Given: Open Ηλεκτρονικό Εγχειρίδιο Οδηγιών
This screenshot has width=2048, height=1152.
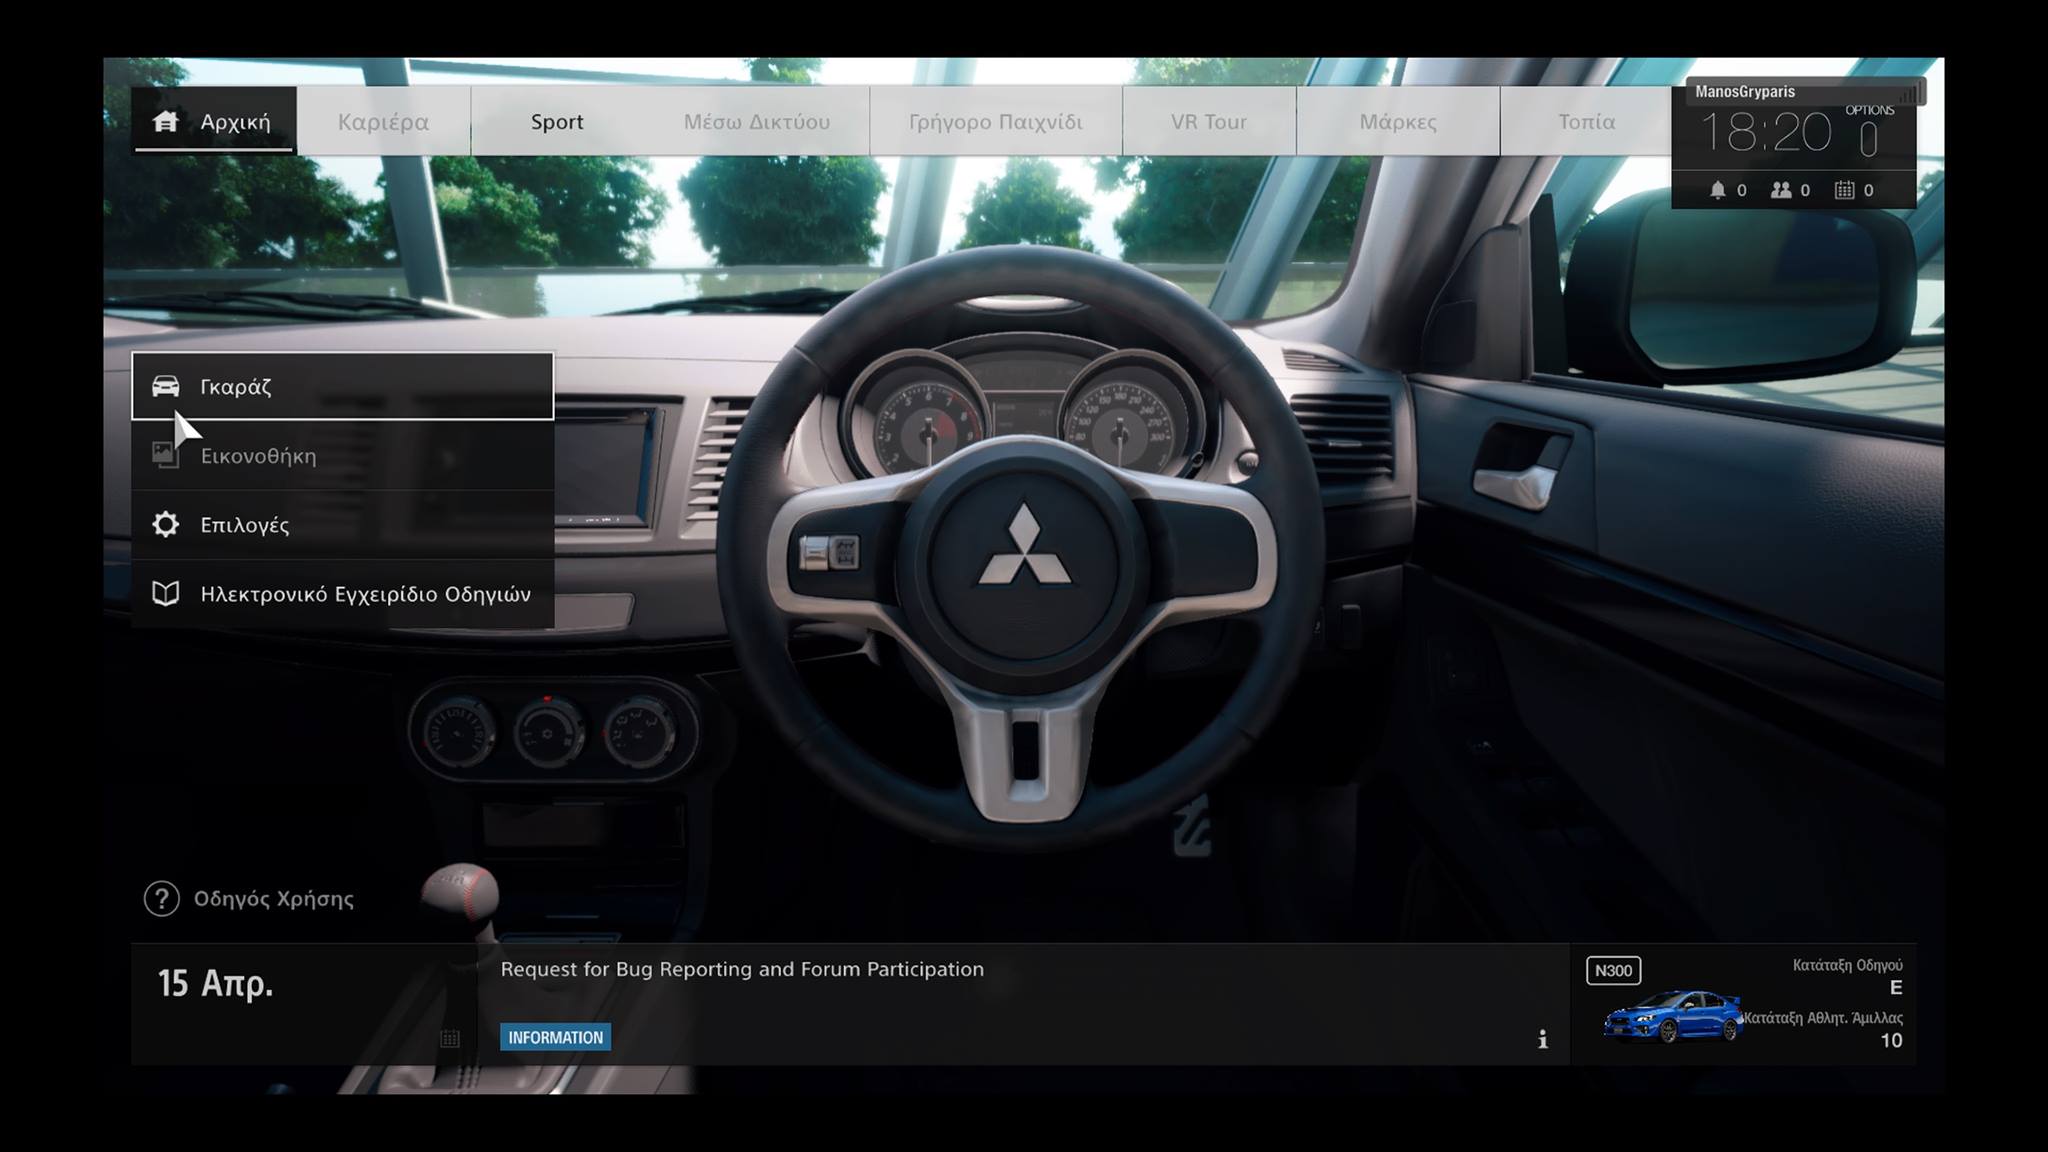Looking at the screenshot, I should 342,593.
